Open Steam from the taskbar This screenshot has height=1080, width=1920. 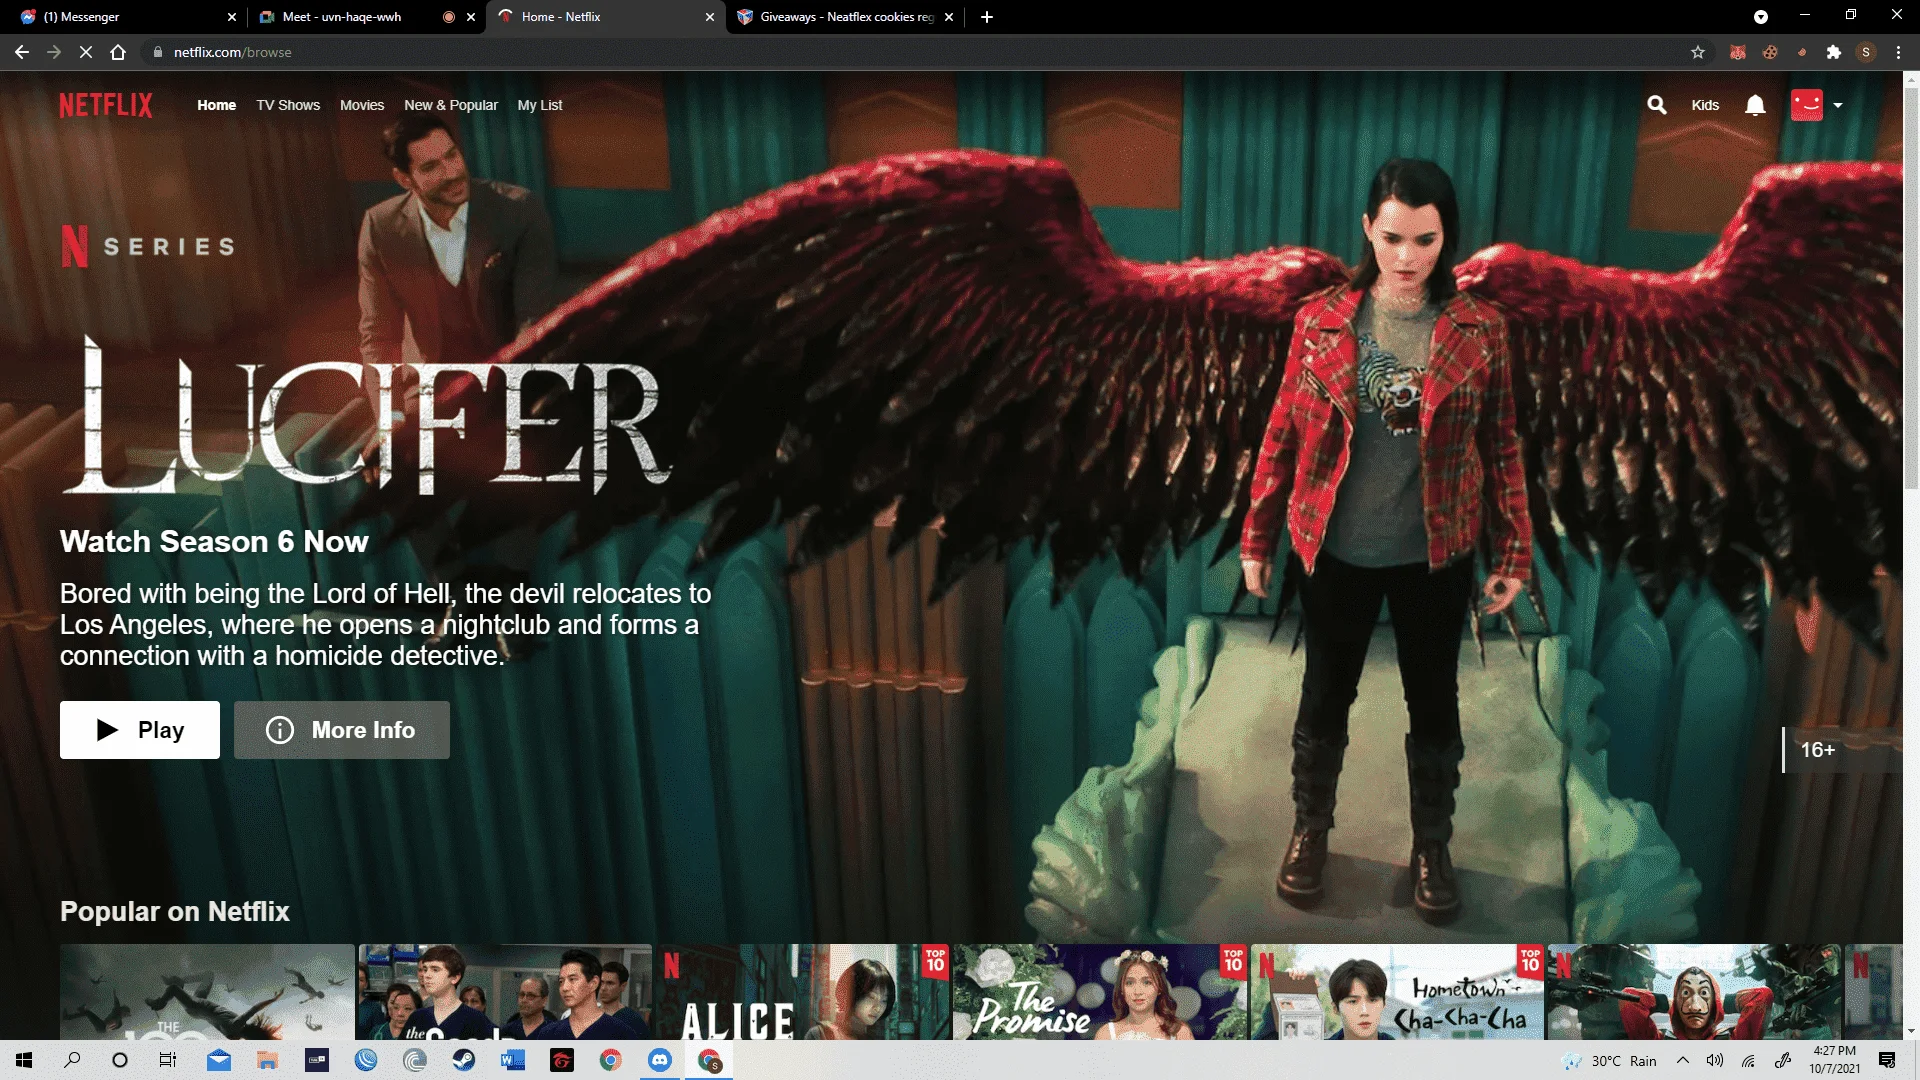[x=464, y=1060]
